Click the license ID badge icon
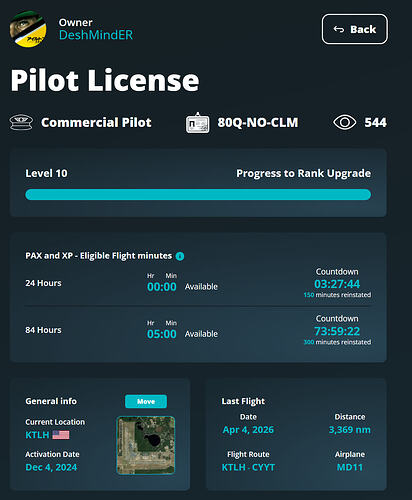The height and width of the screenshot is (500, 412). 198,123
